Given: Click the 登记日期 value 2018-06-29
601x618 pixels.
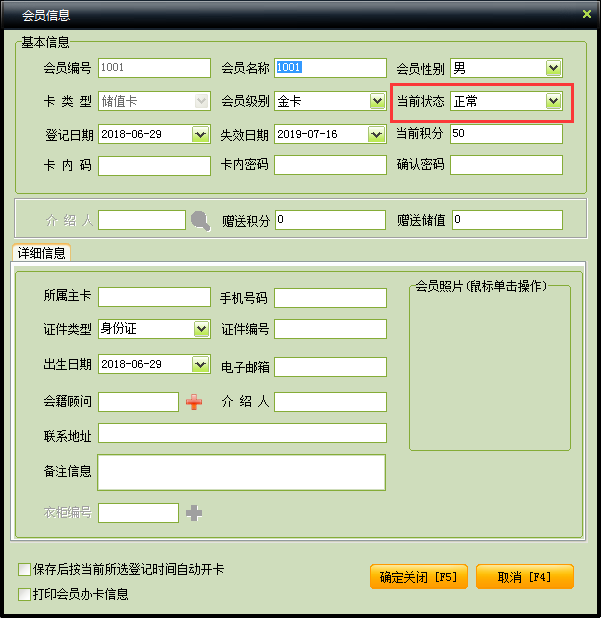Looking at the screenshot, I should 132,134.
